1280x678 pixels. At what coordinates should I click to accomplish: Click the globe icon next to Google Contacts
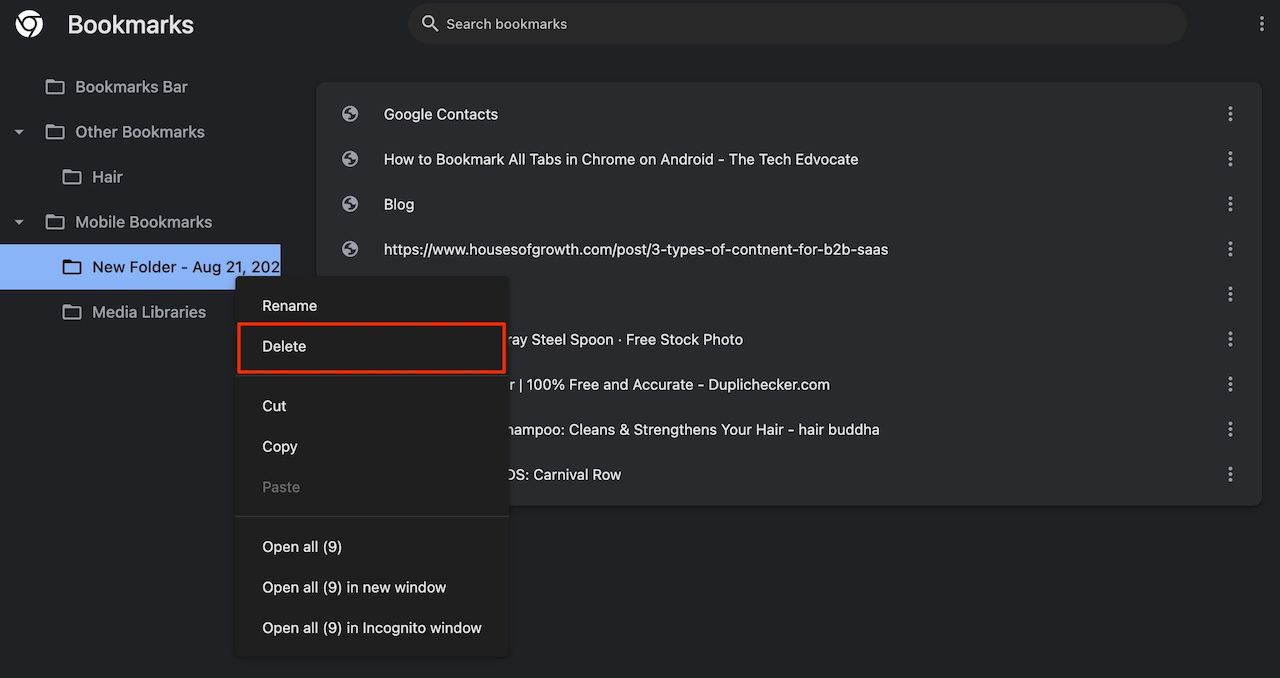349,113
